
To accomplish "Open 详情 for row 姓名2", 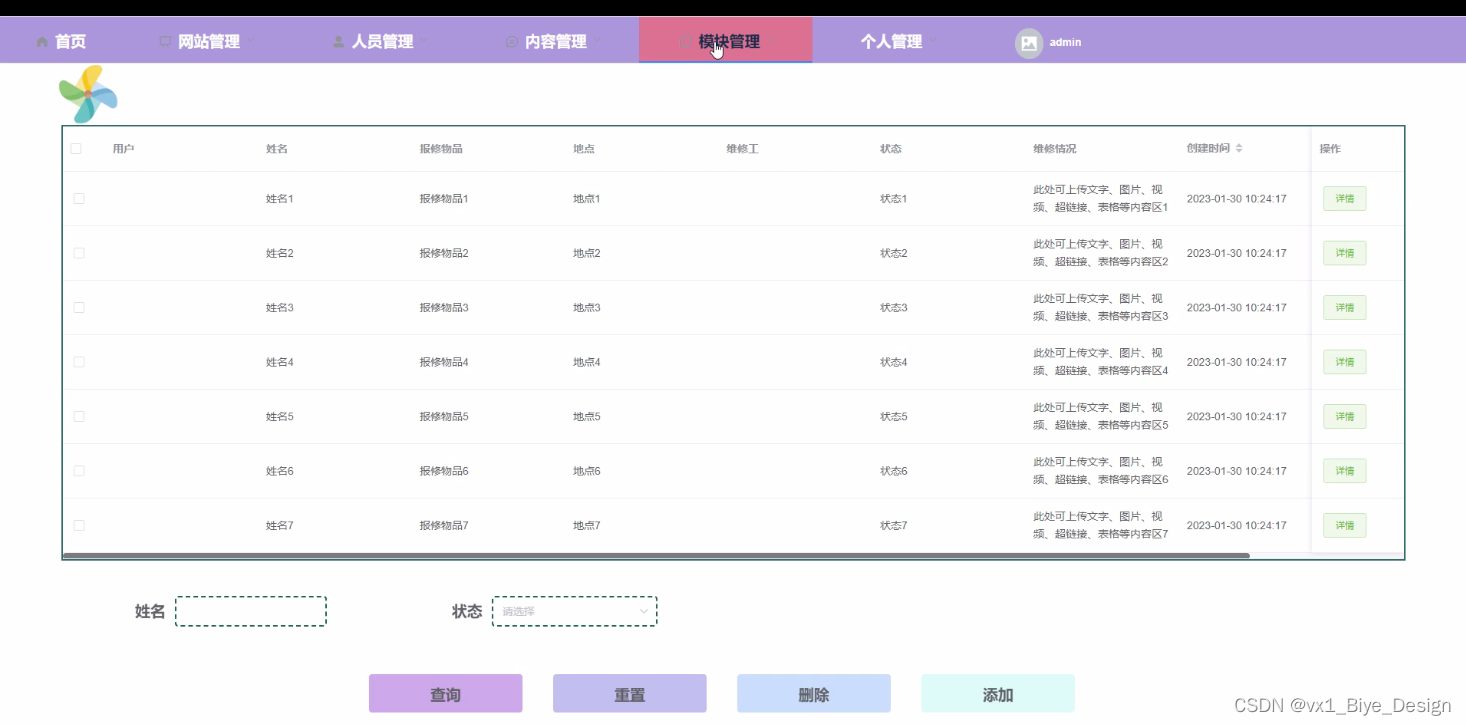I will 1345,253.
